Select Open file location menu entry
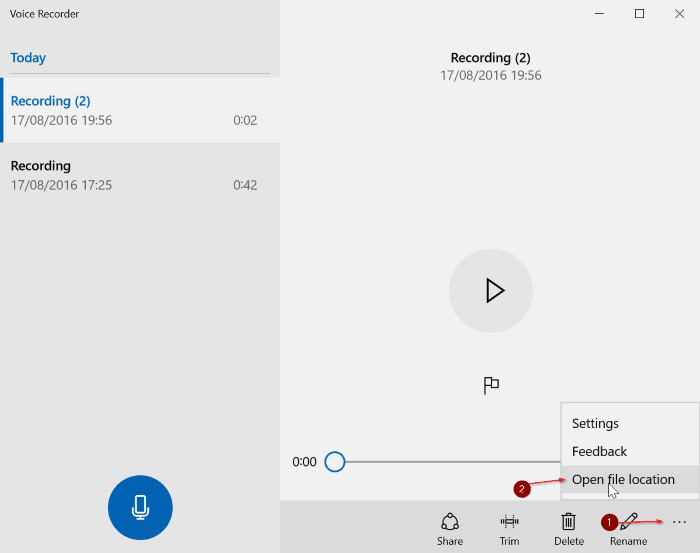The width and height of the screenshot is (700, 553). [x=629, y=479]
